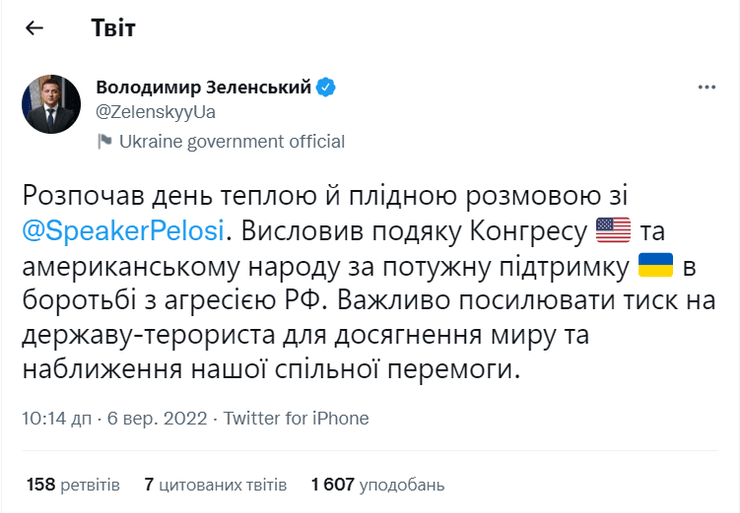Open Zelenskyy's profile avatar
Viewport: 740px width, 513px height.
(x=50, y=104)
